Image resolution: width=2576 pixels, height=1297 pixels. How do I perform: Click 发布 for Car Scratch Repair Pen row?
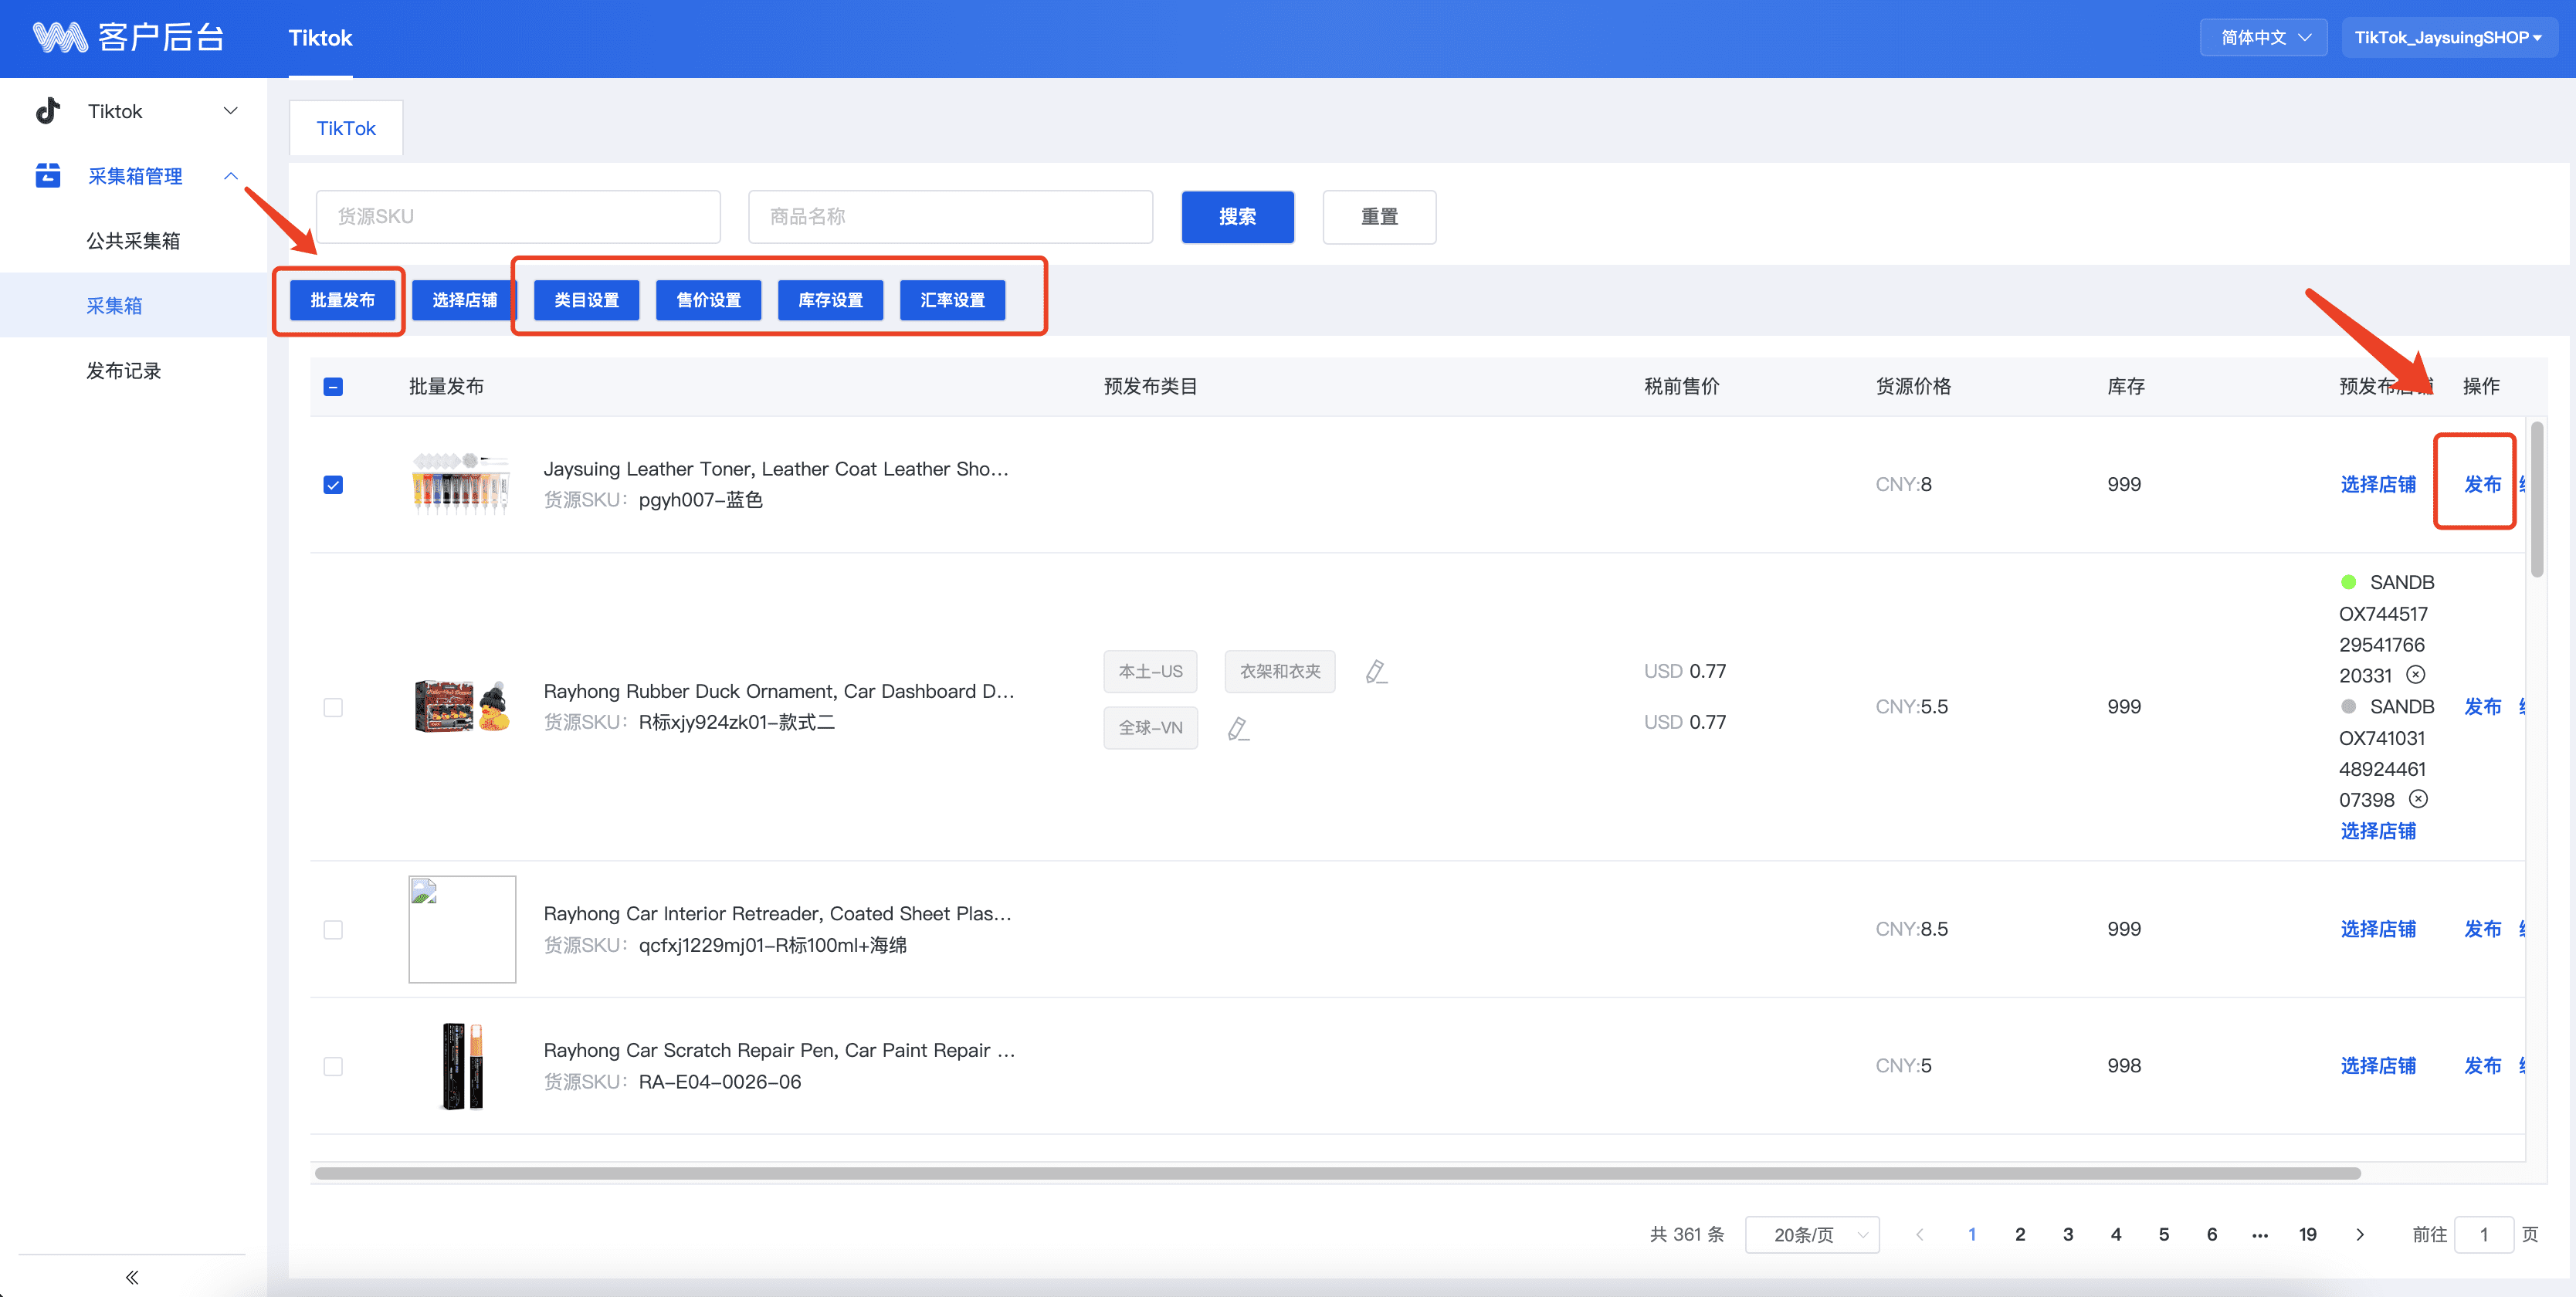point(2482,1066)
